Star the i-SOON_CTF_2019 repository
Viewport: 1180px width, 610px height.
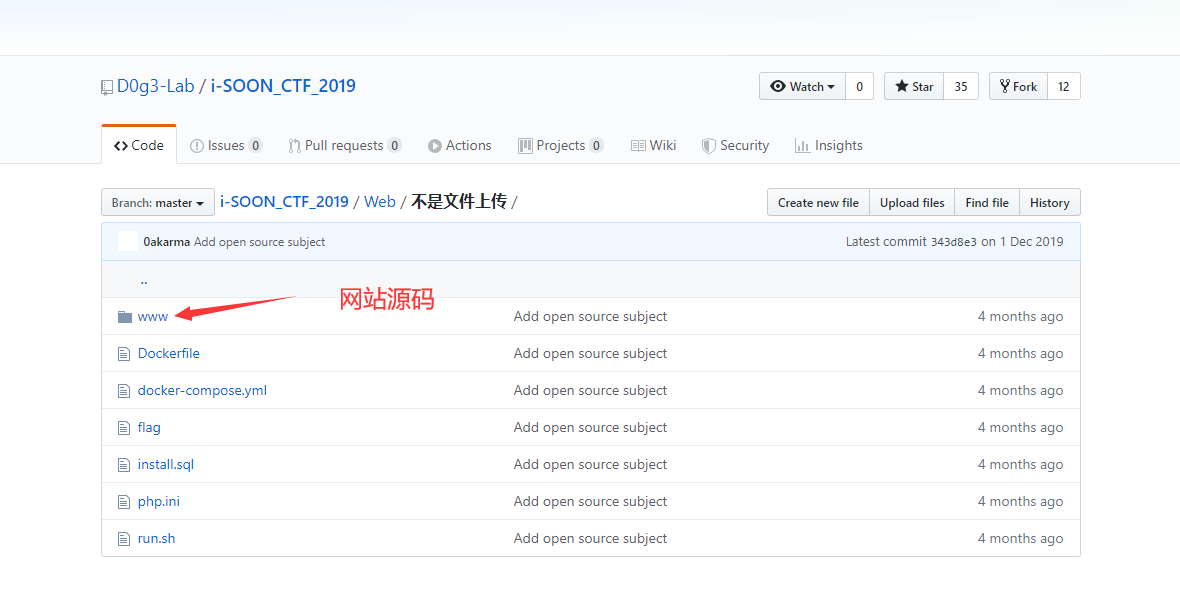[x=914, y=86]
